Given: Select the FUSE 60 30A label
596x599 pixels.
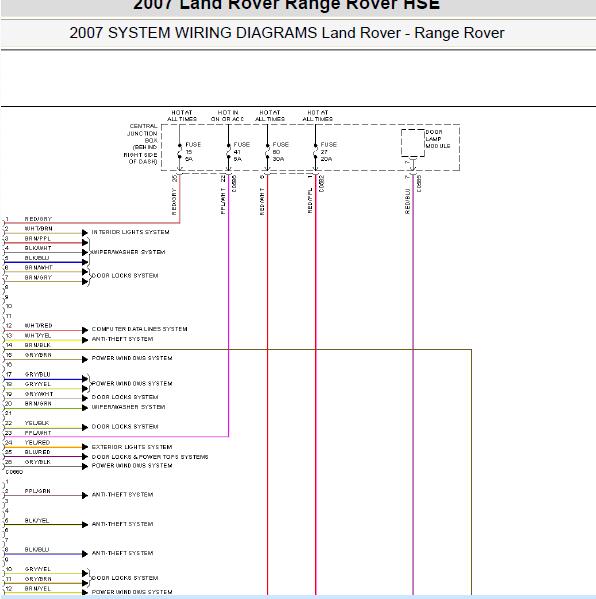Looking at the screenshot, I should click(x=280, y=152).
